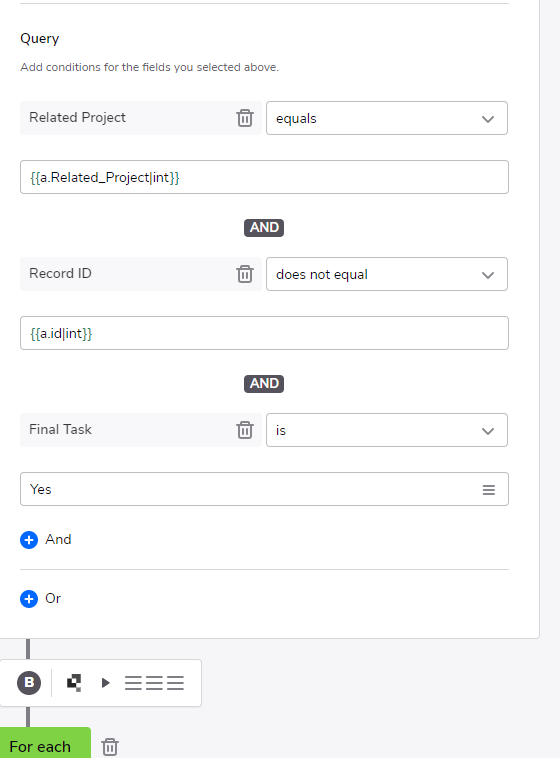
Task: Click the trash icon beside For each
Action: (110, 747)
